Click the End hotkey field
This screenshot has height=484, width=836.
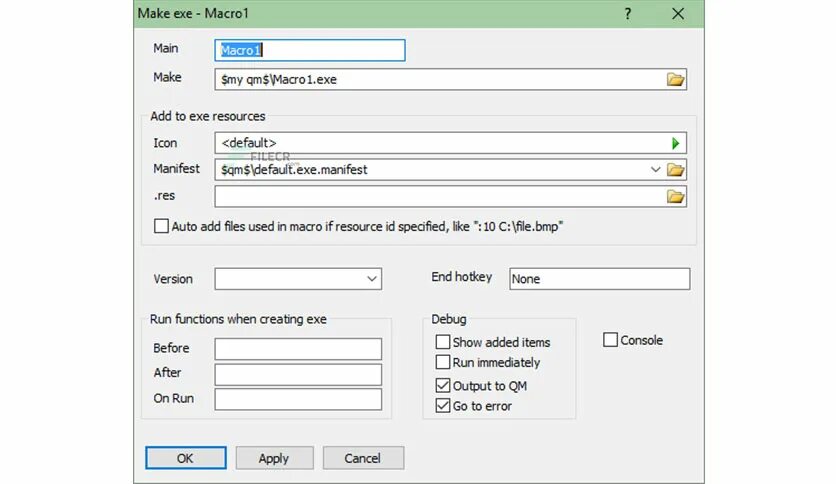[x=599, y=279]
